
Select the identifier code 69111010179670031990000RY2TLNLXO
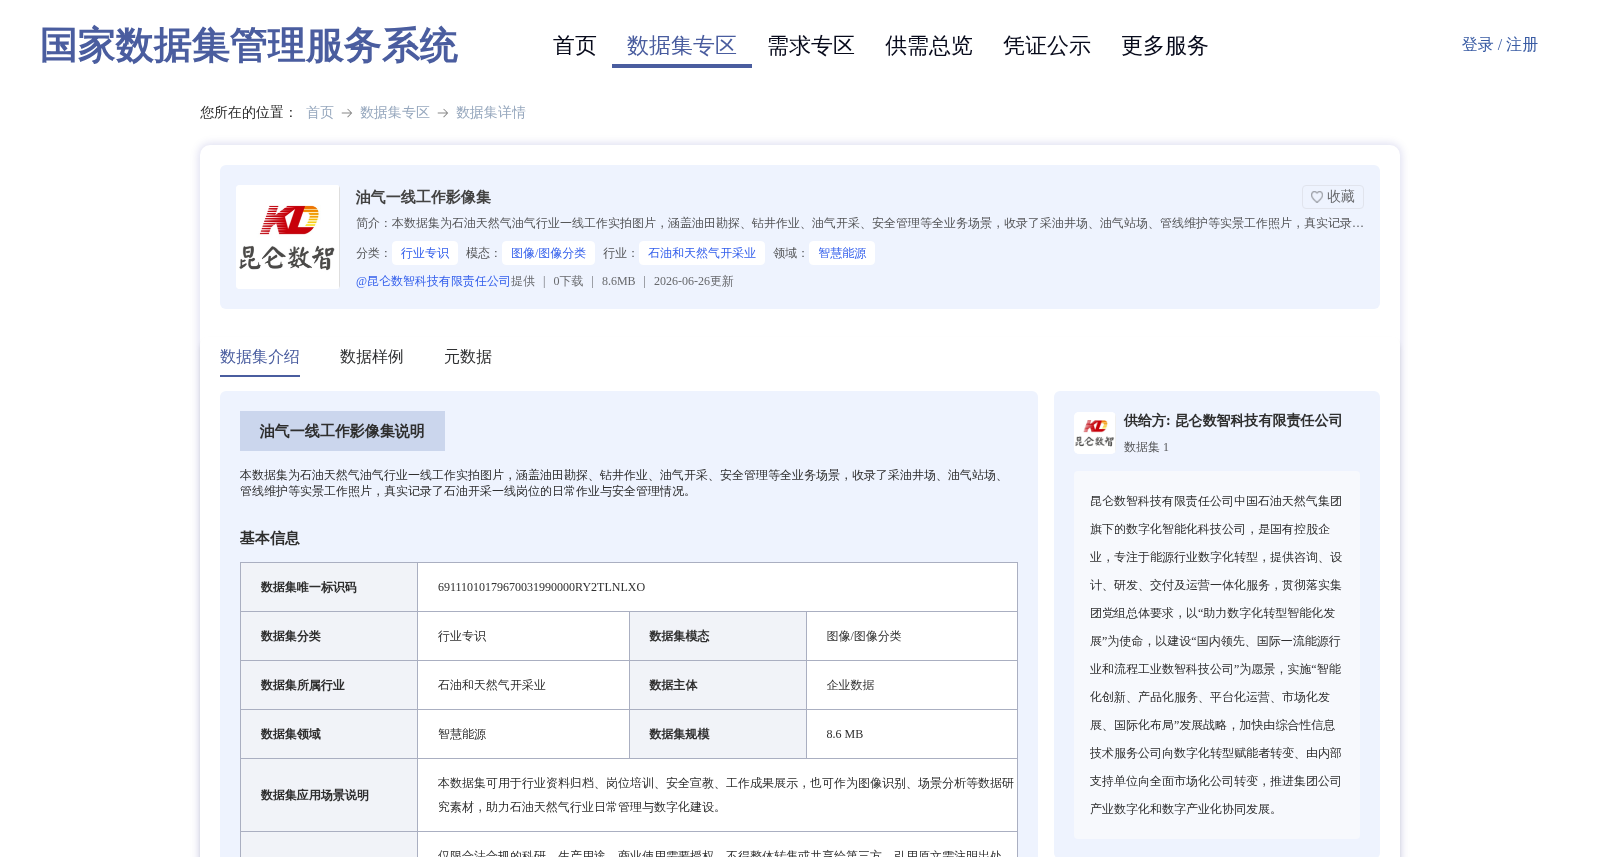pyautogui.click(x=542, y=587)
